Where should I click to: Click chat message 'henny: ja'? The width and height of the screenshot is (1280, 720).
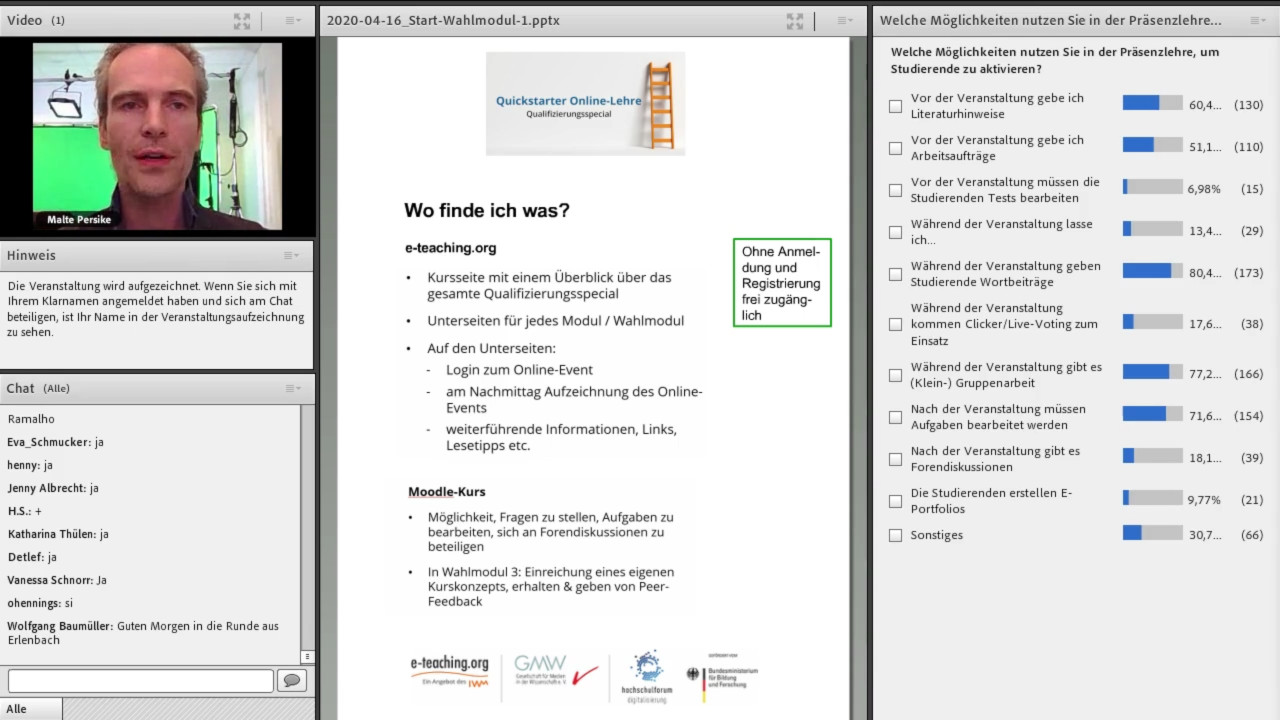(x=30, y=465)
